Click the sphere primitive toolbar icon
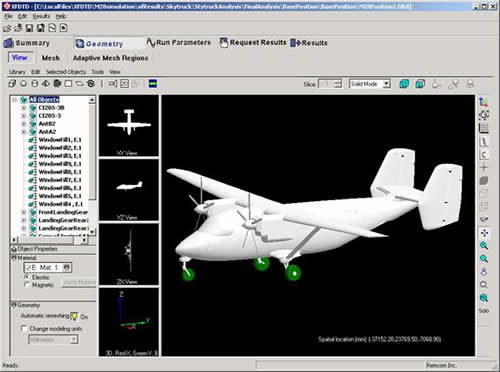The height and width of the screenshot is (372, 500). tap(23, 83)
